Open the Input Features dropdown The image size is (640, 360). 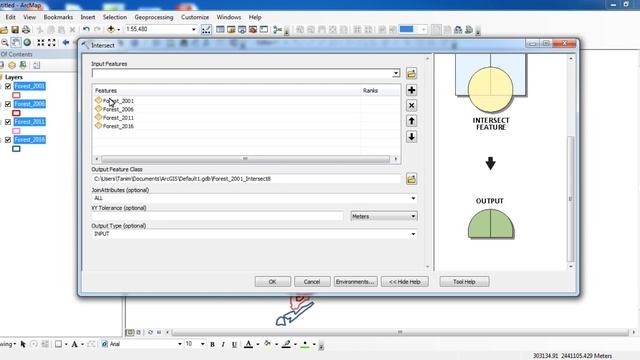pos(396,73)
